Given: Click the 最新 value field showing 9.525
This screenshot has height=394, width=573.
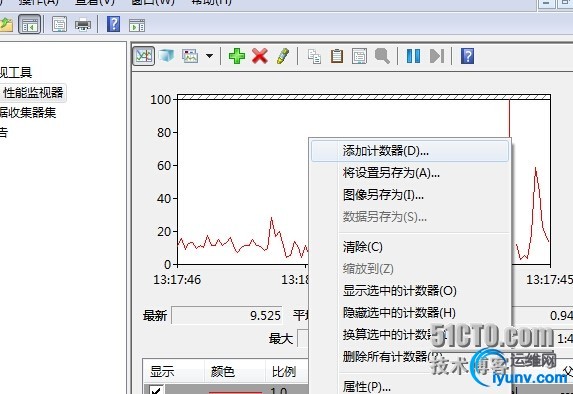Looking at the screenshot, I should click(227, 315).
